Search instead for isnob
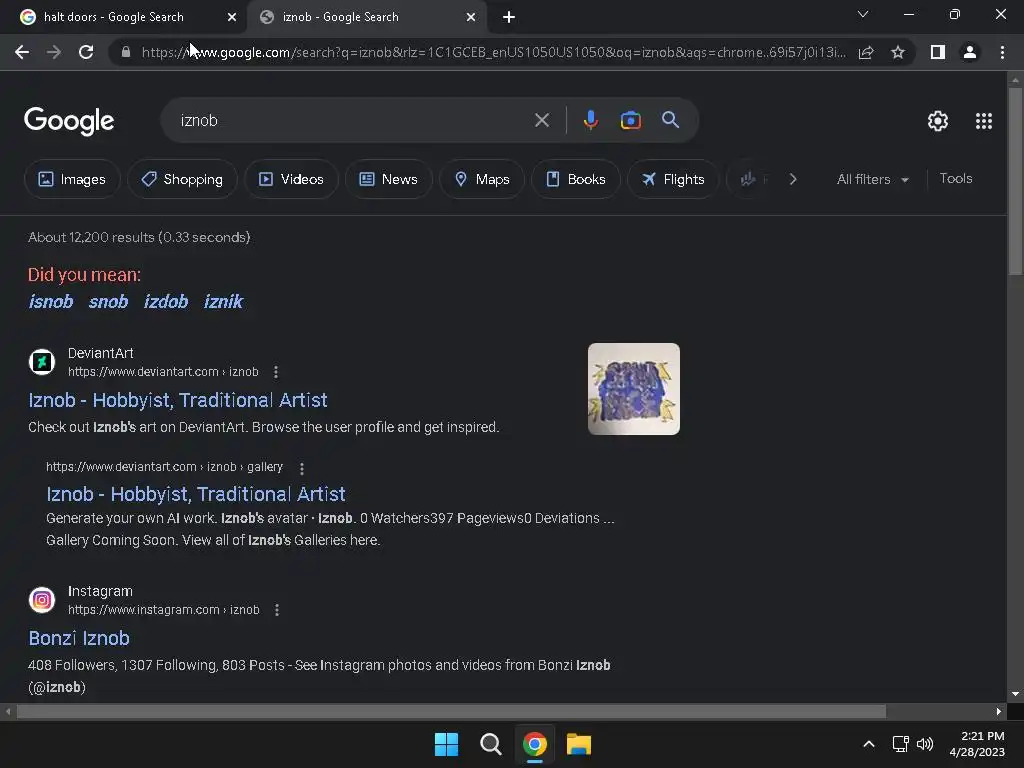The image size is (1024, 768). coord(51,302)
